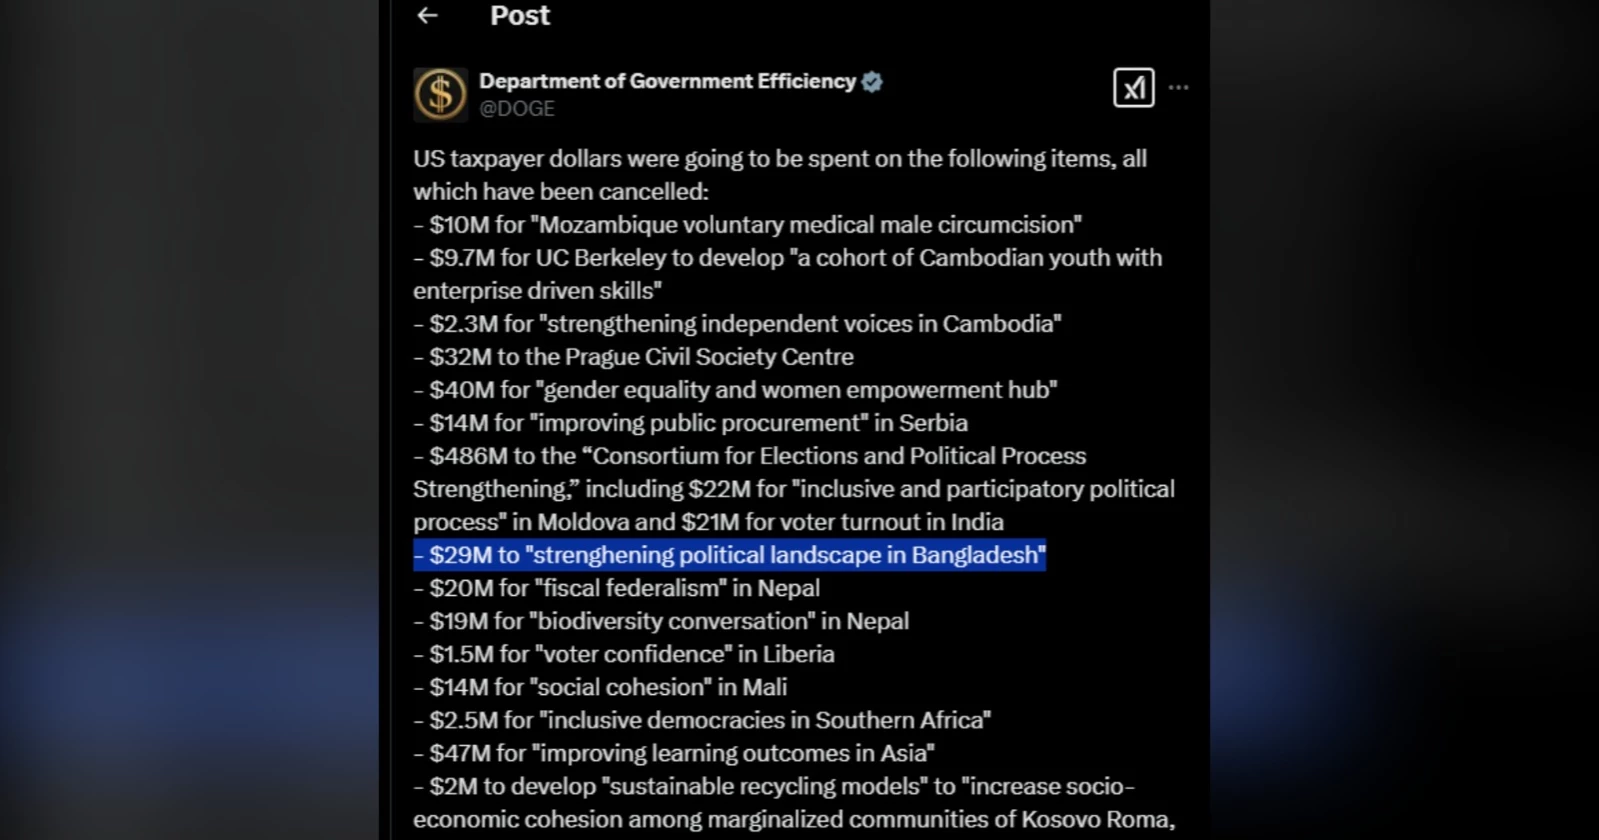Click the inclusive democracies Southern Africa line
The width and height of the screenshot is (1599, 840).
pyautogui.click(x=702, y=720)
